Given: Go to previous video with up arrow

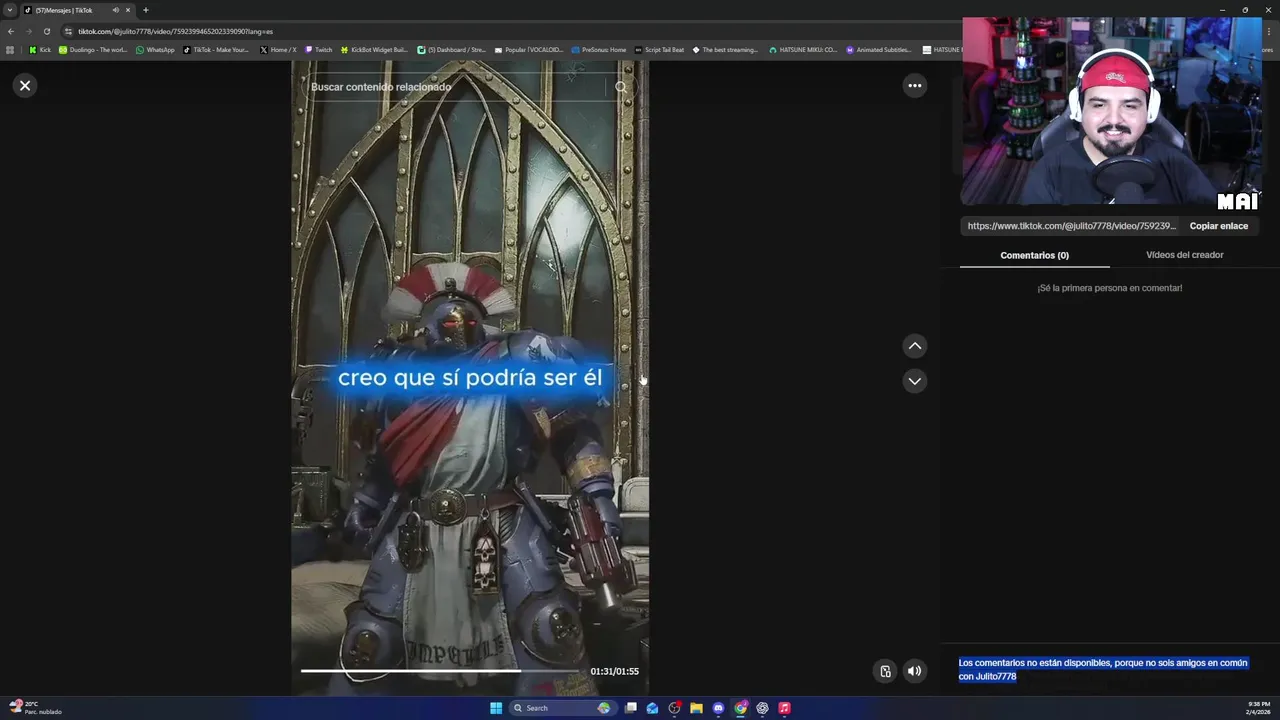Looking at the screenshot, I should [x=914, y=346].
